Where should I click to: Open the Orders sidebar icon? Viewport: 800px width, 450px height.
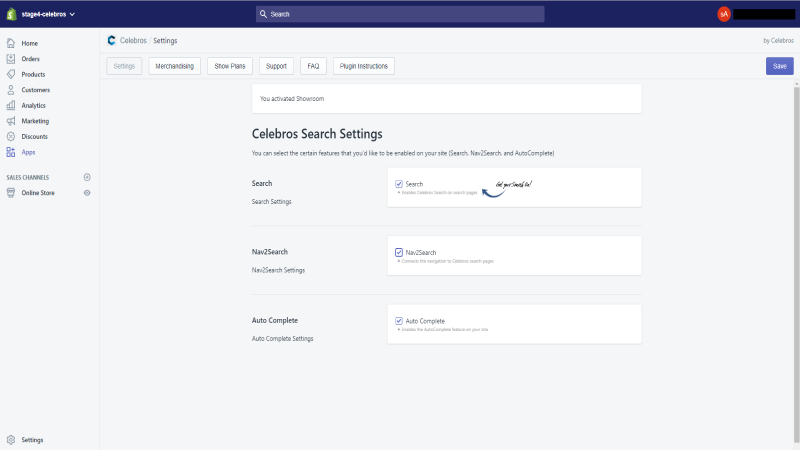tap(11, 59)
